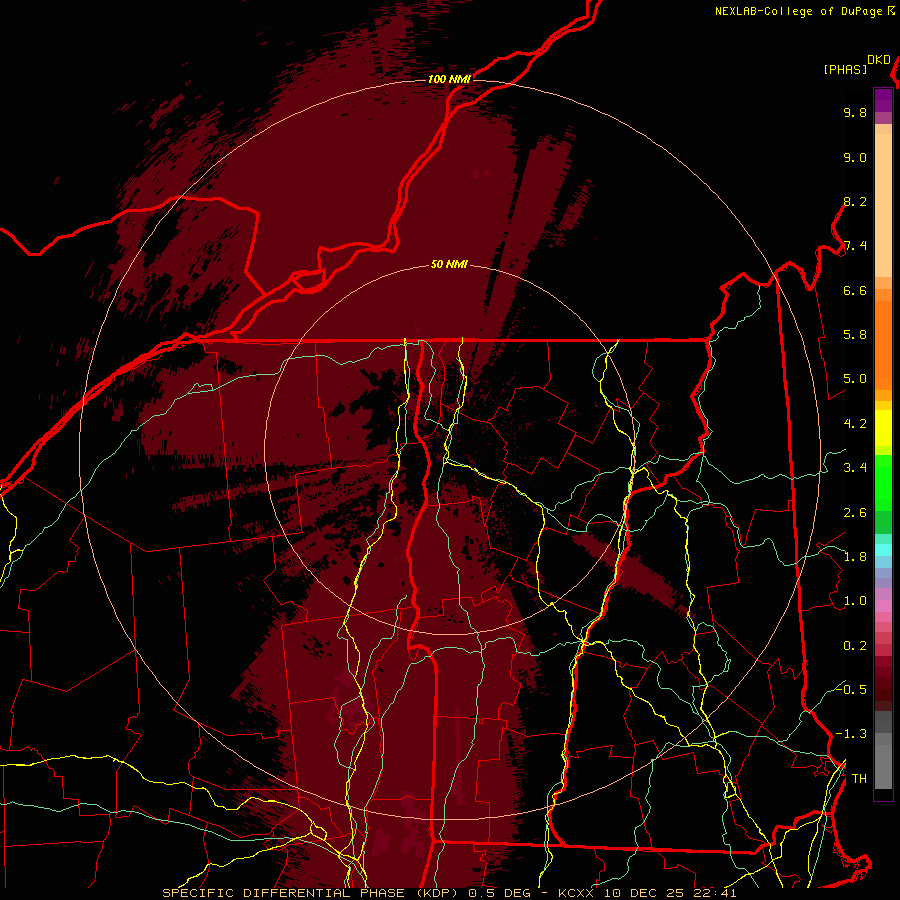Click the pale peach segment of the color scale
The height and width of the screenshot is (900, 900).
[x=883, y=205]
